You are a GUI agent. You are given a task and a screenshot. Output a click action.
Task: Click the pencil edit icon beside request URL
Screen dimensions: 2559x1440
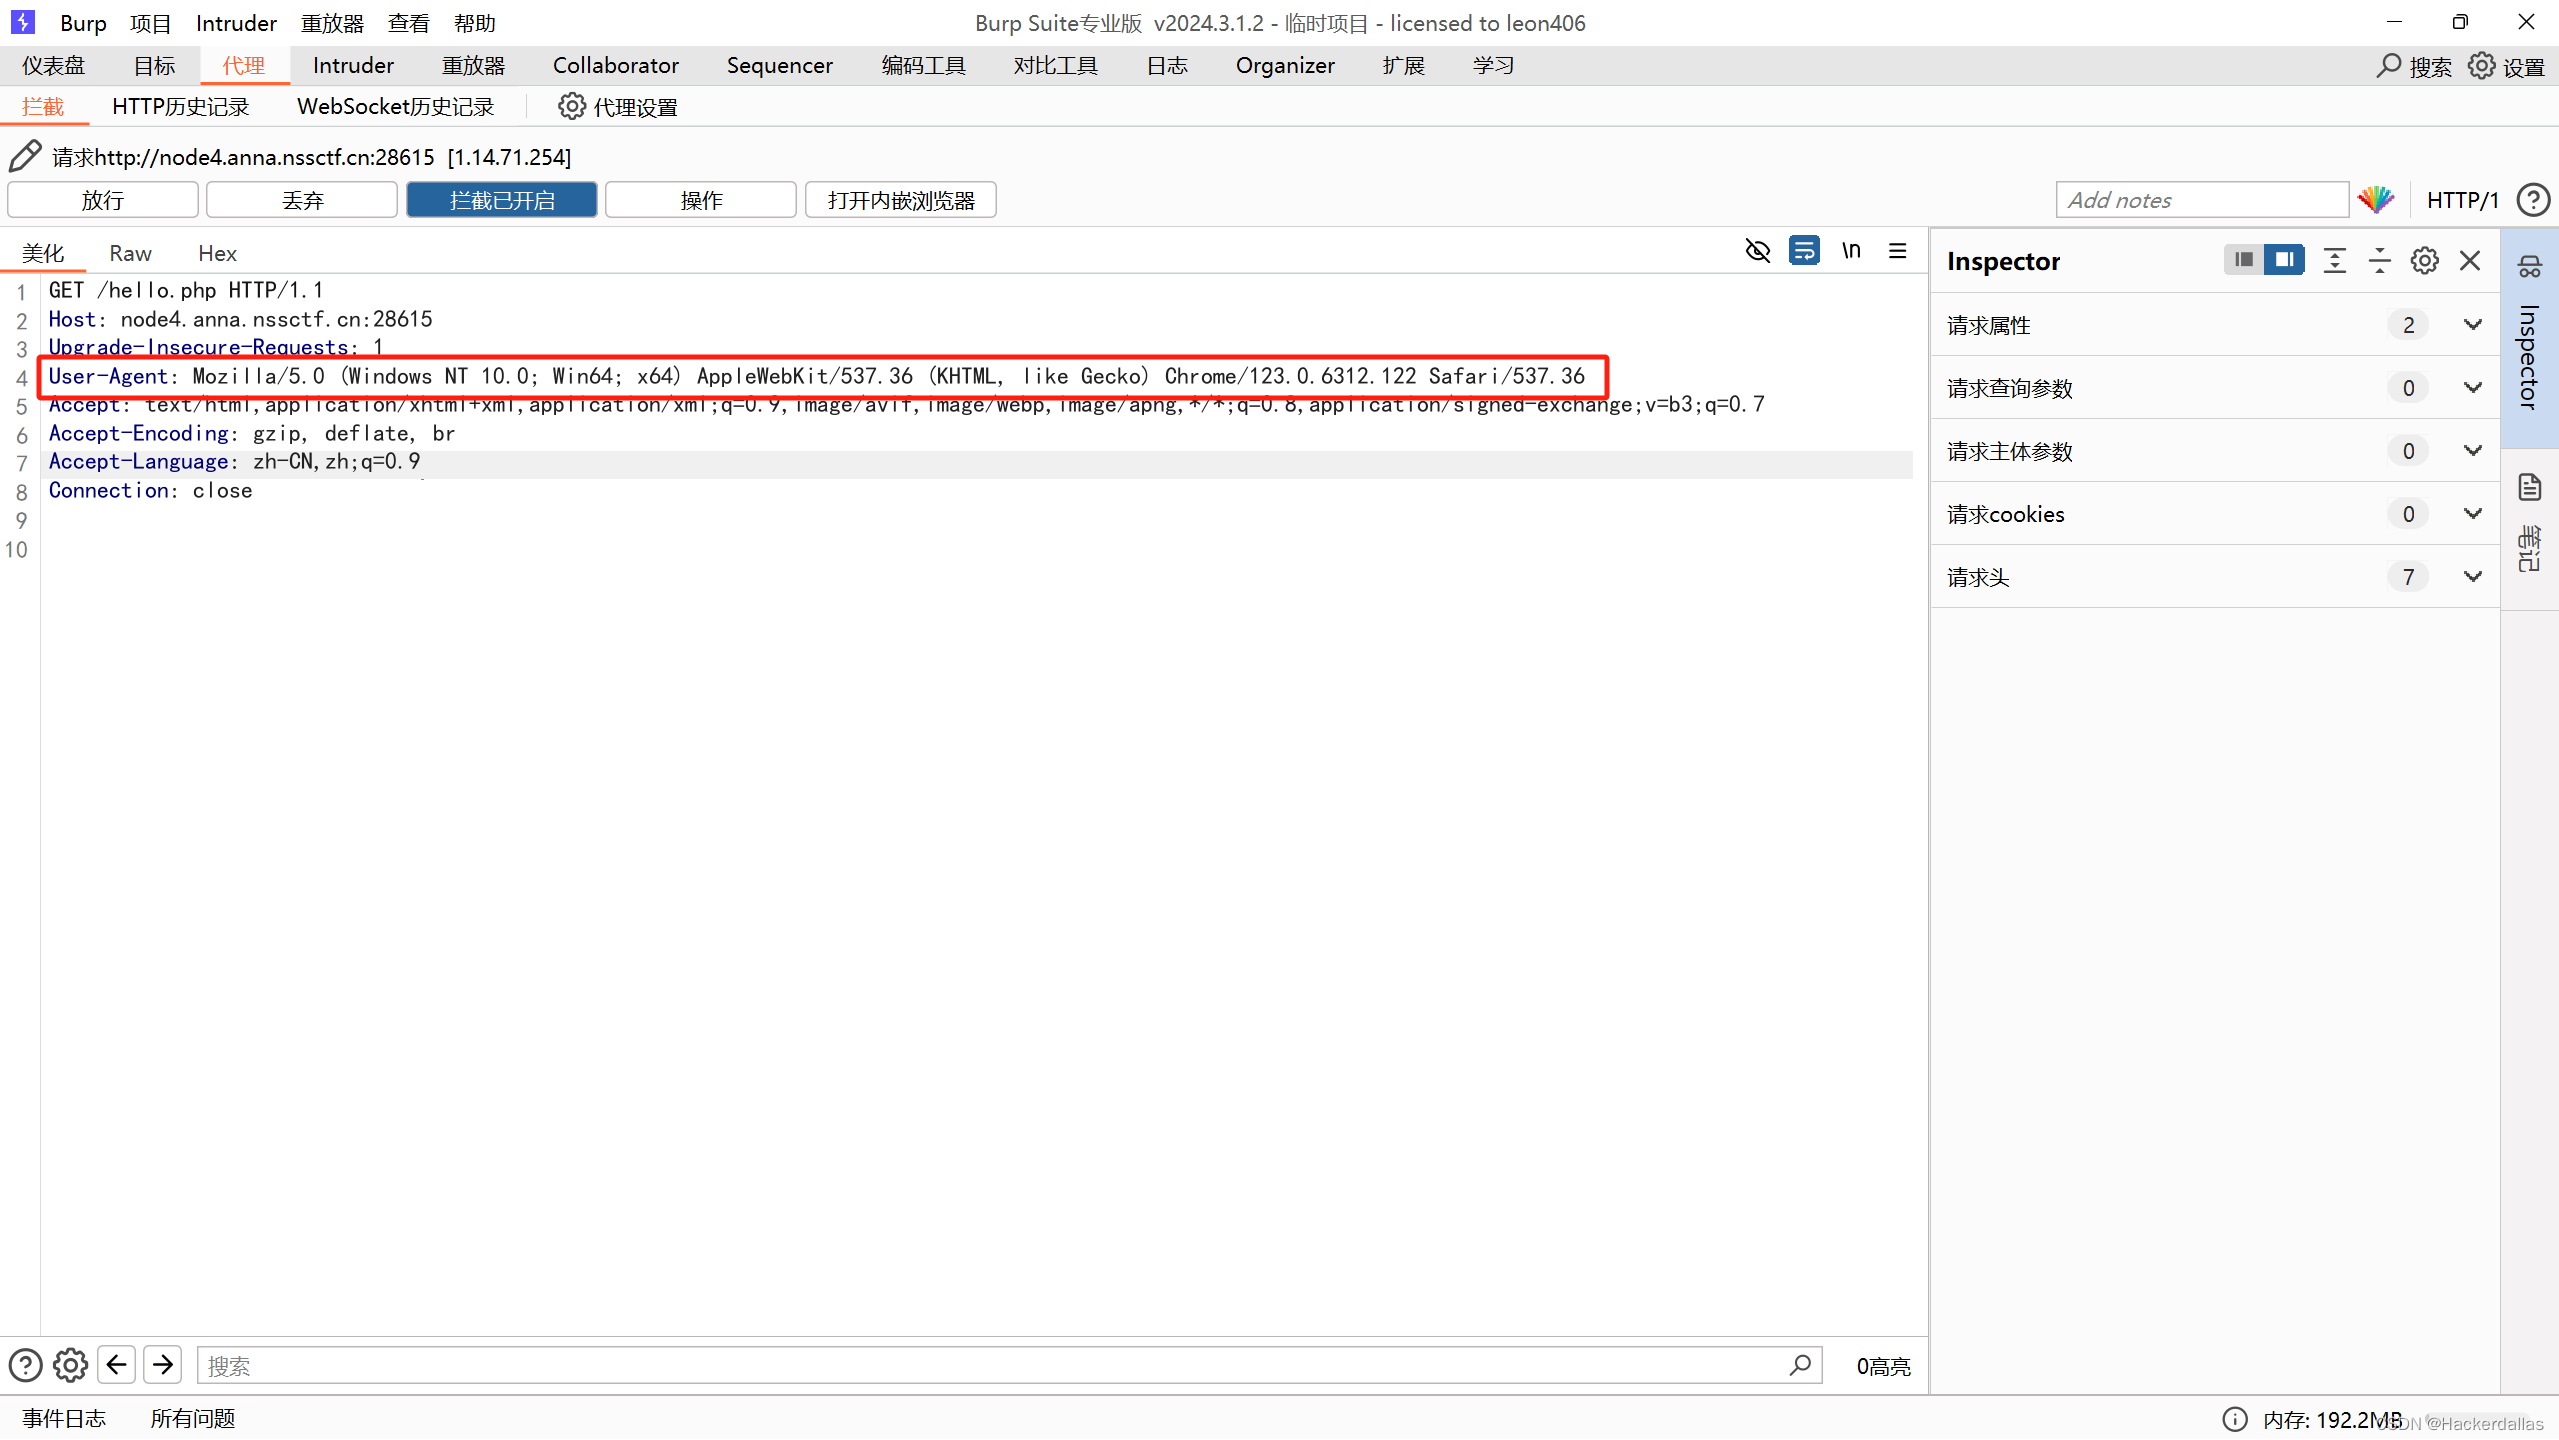coord(25,156)
